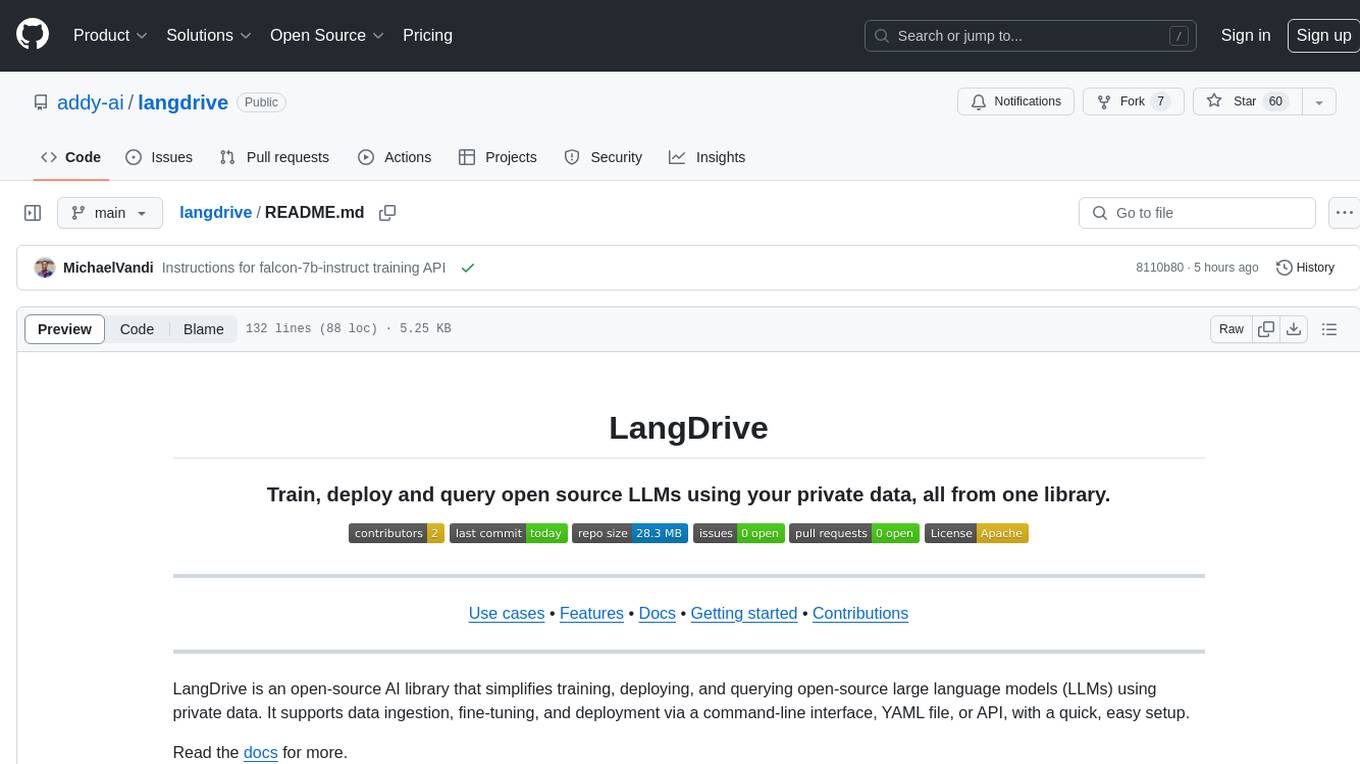Select the Code view

point(137,329)
